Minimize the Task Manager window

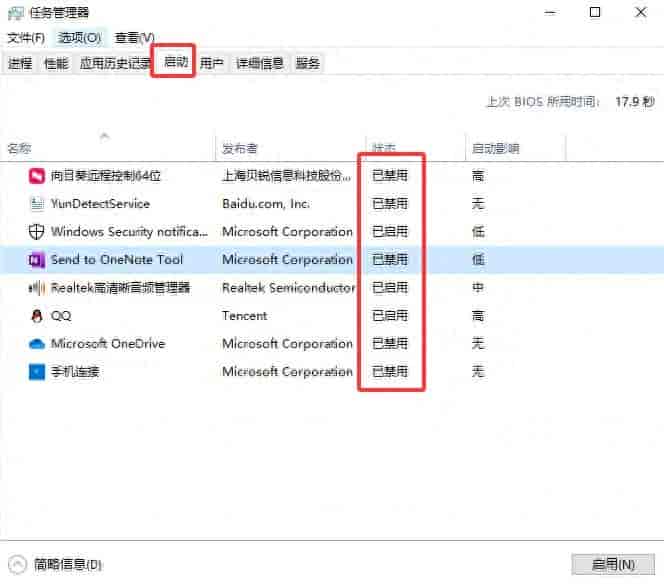[550, 13]
